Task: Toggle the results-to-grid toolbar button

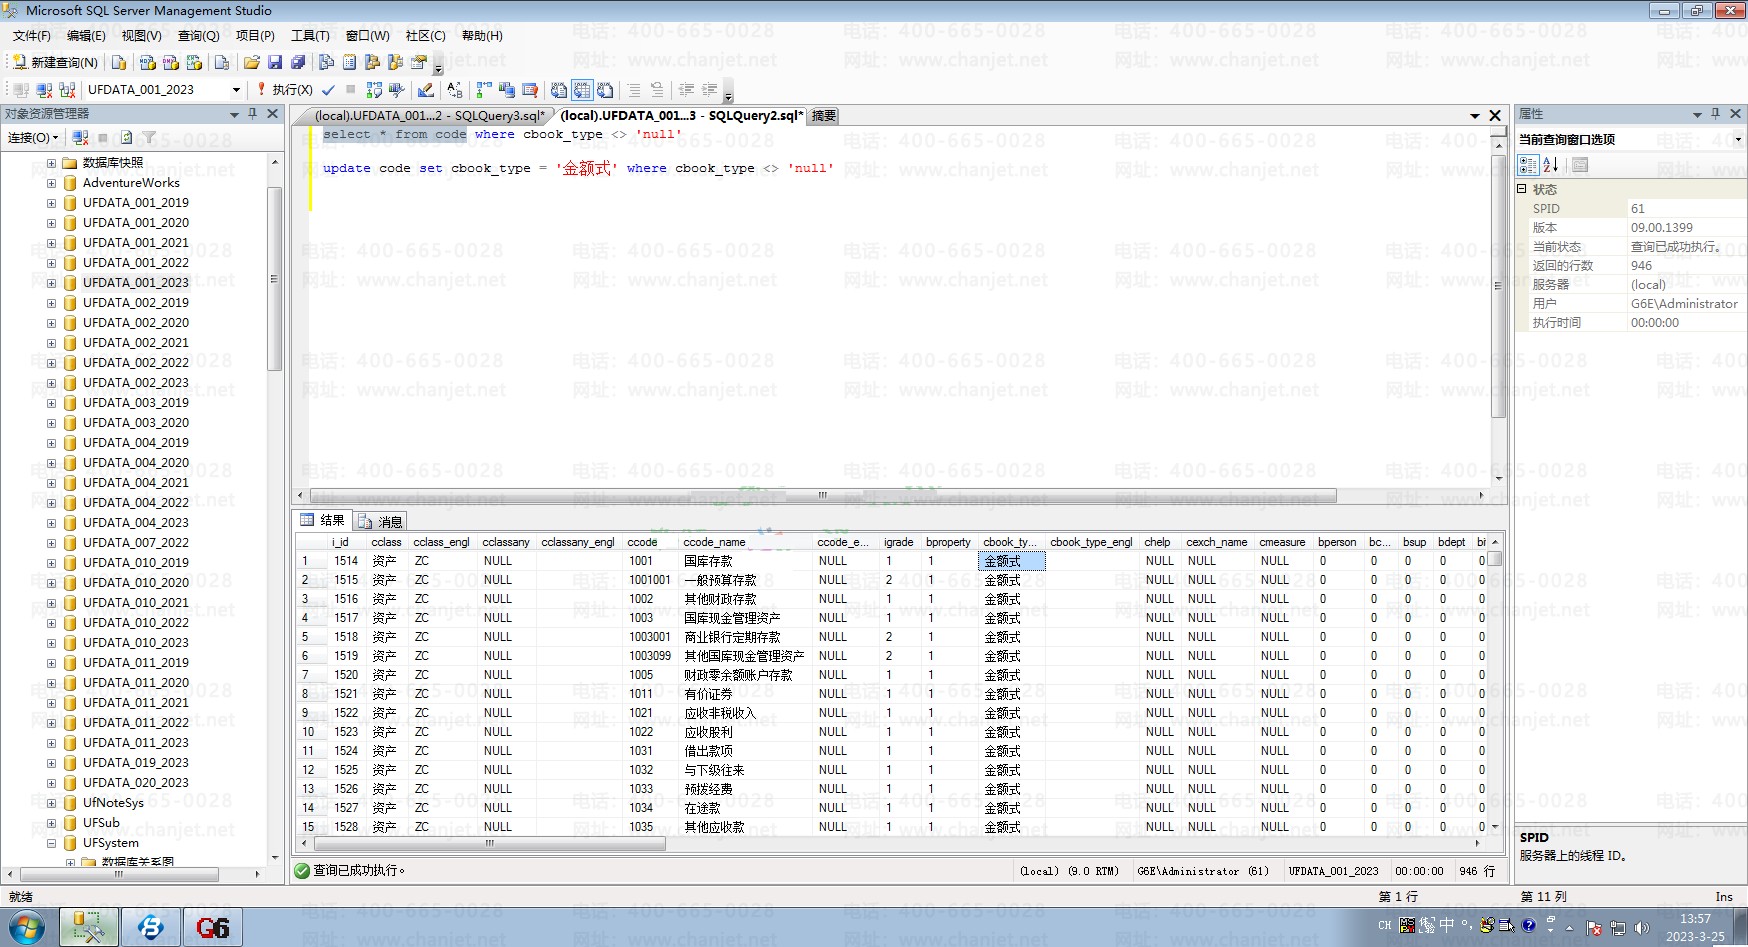Action: pos(582,89)
